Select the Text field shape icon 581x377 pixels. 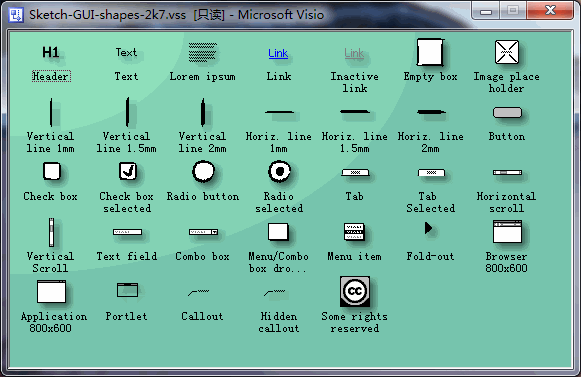pos(127,232)
